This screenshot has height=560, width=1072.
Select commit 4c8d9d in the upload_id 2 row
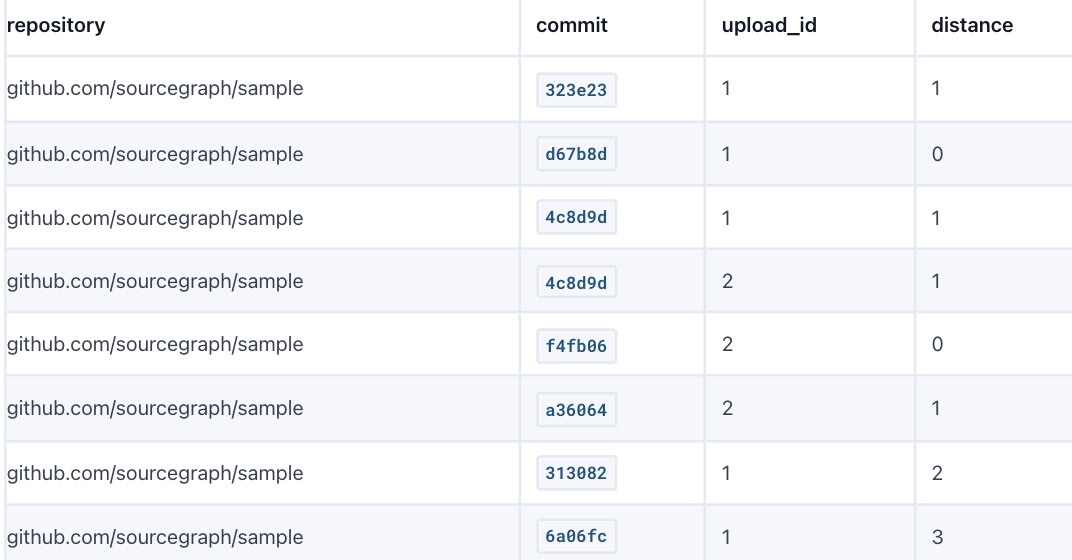pos(576,282)
